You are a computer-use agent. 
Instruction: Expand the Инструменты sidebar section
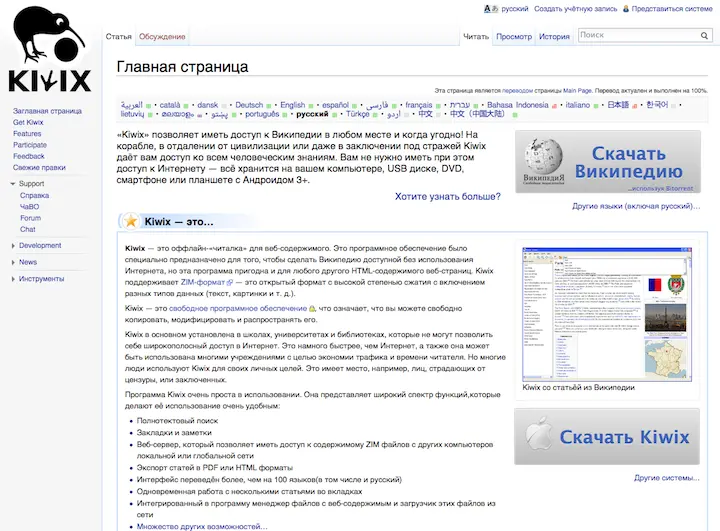pyautogui.click(x=13, y=279)
